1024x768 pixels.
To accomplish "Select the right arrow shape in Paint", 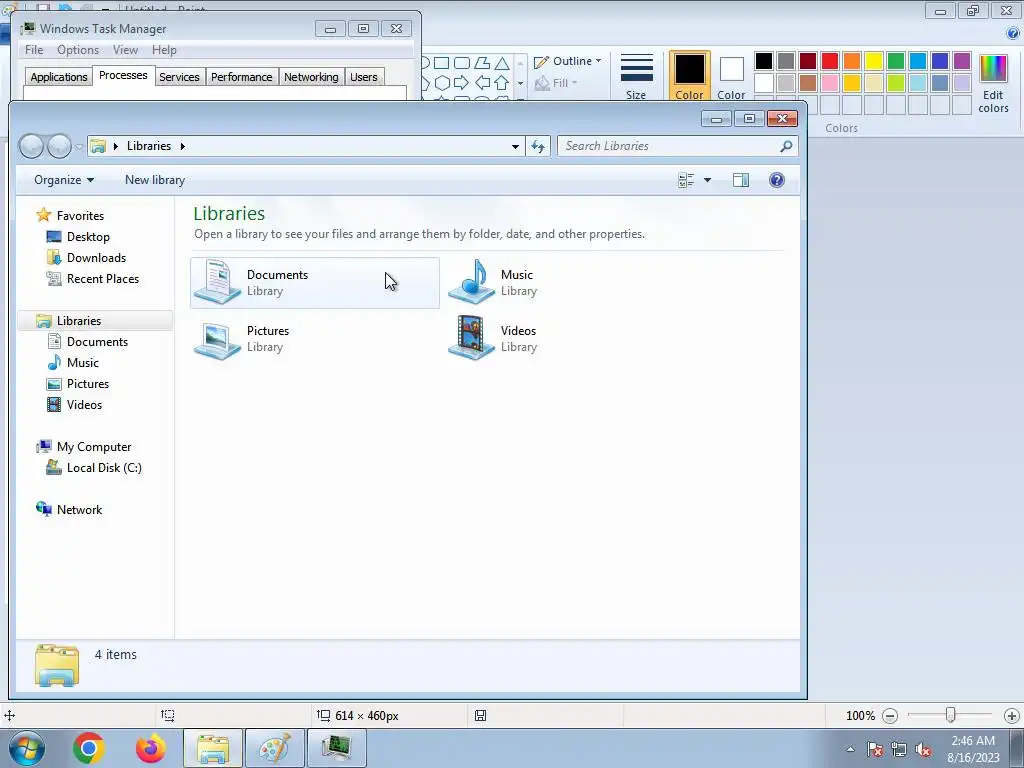I will tap(461, 83).
